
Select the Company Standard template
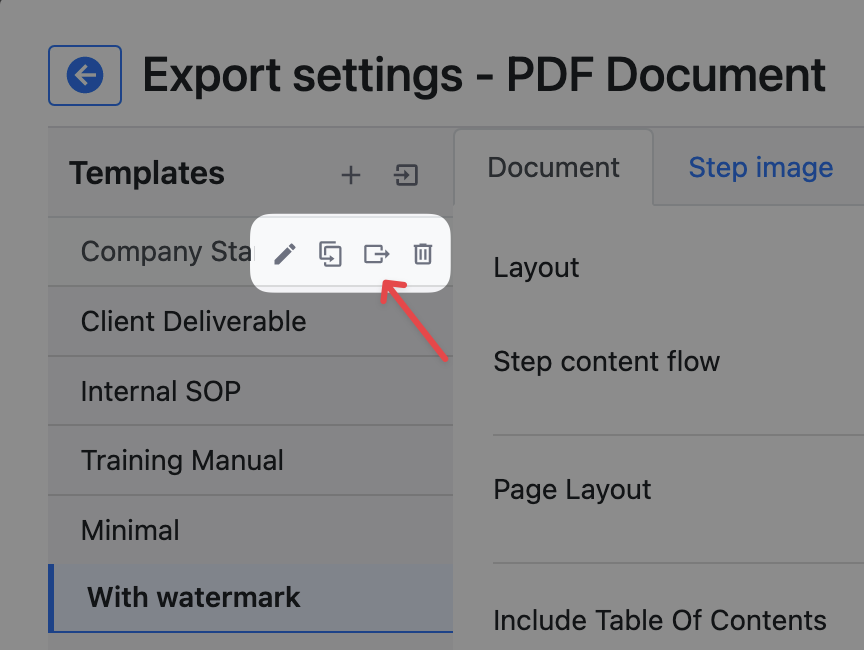160,252
